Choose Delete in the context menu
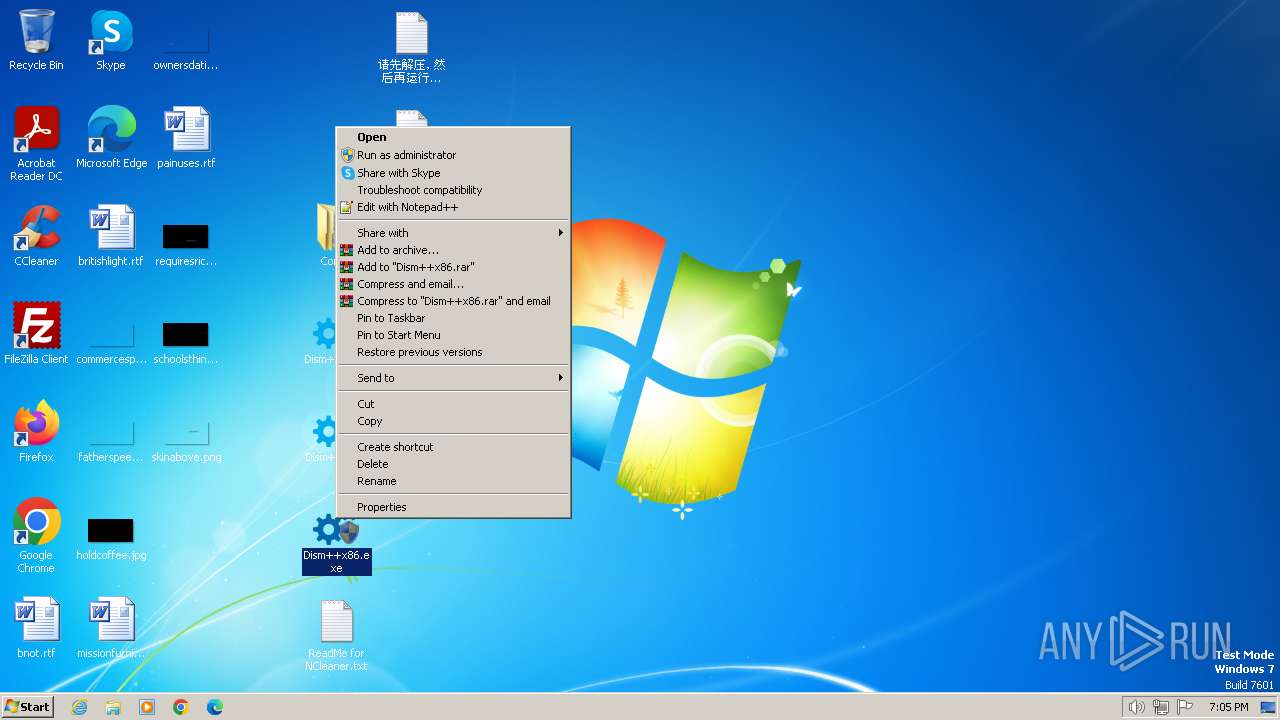The image size is (1280, 720). [x=453, y=464]
